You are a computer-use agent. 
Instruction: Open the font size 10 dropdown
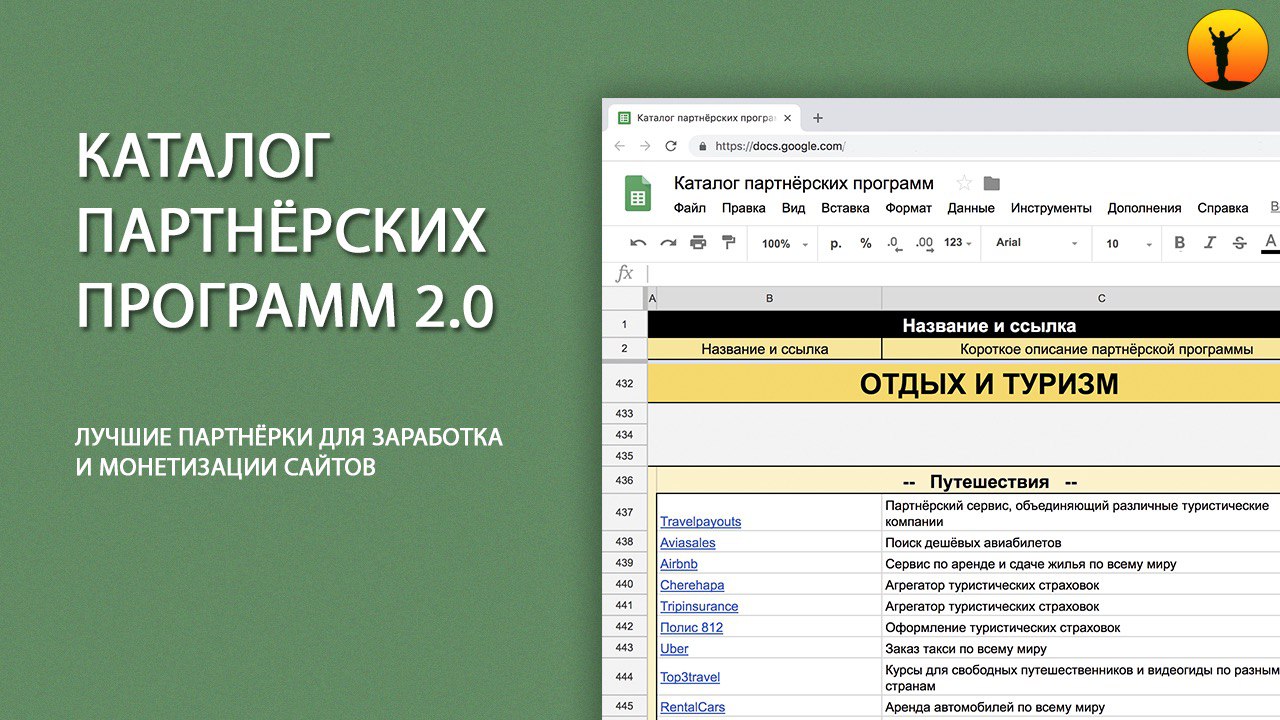coord(1129,243)
